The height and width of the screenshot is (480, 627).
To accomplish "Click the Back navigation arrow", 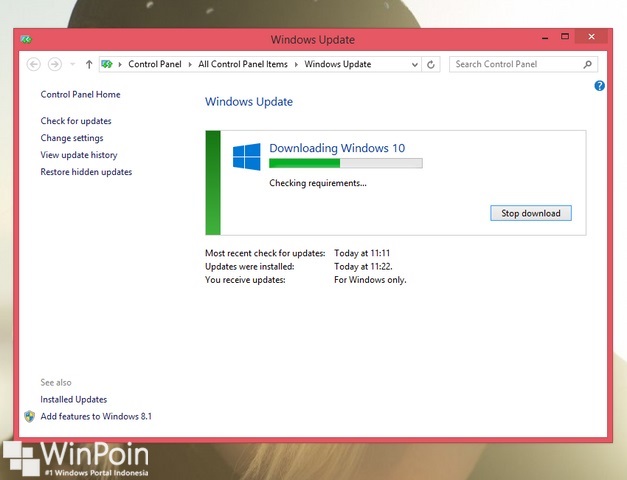I will click(34, 64).
